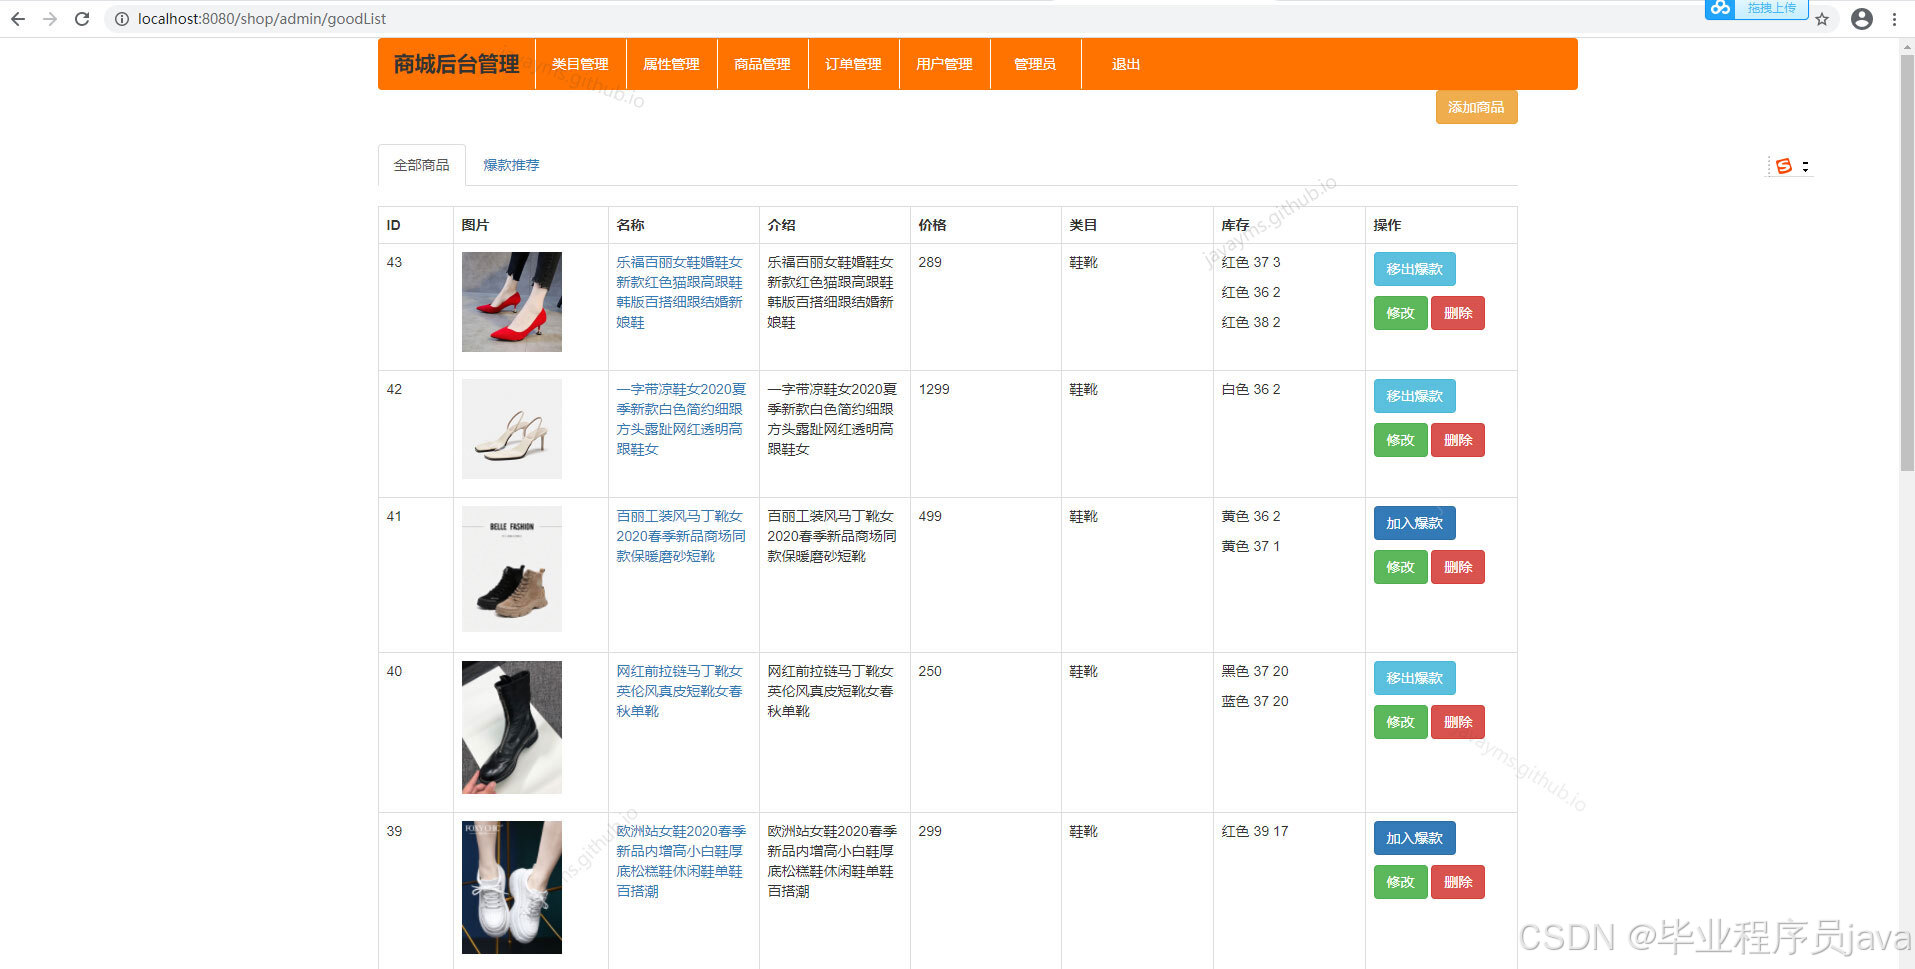Click 移出爆款 for product 40
1915x969 pixels.
(x=1414, y=678)
